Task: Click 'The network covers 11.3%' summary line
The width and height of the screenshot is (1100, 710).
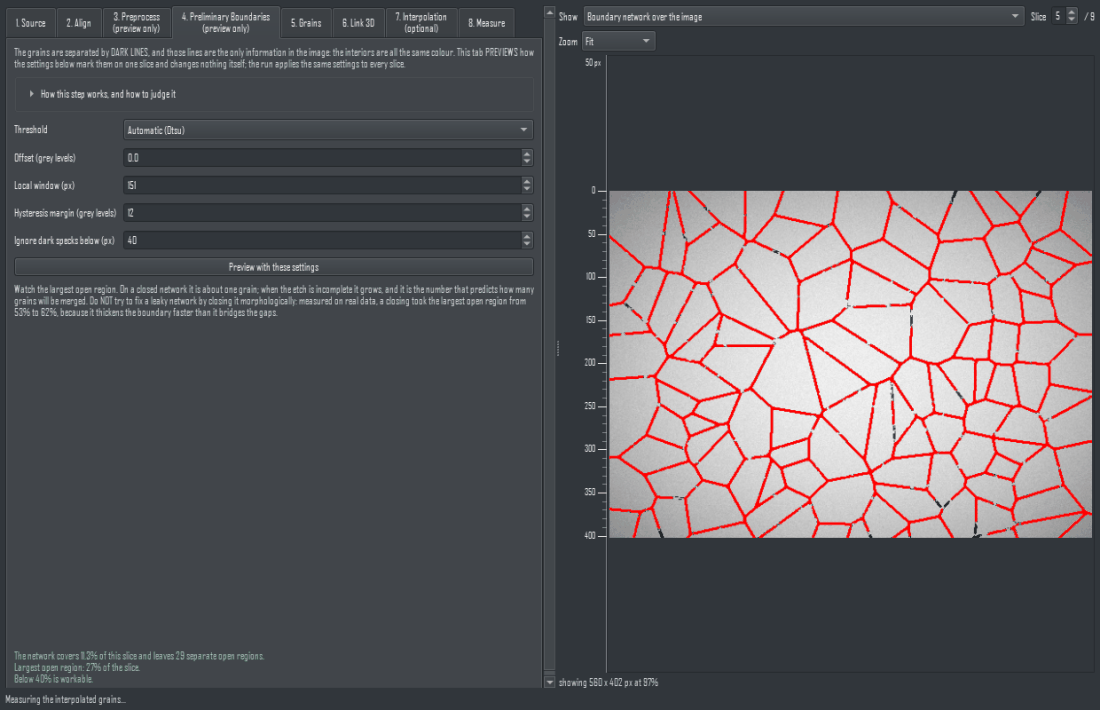Action: point(140,657)
